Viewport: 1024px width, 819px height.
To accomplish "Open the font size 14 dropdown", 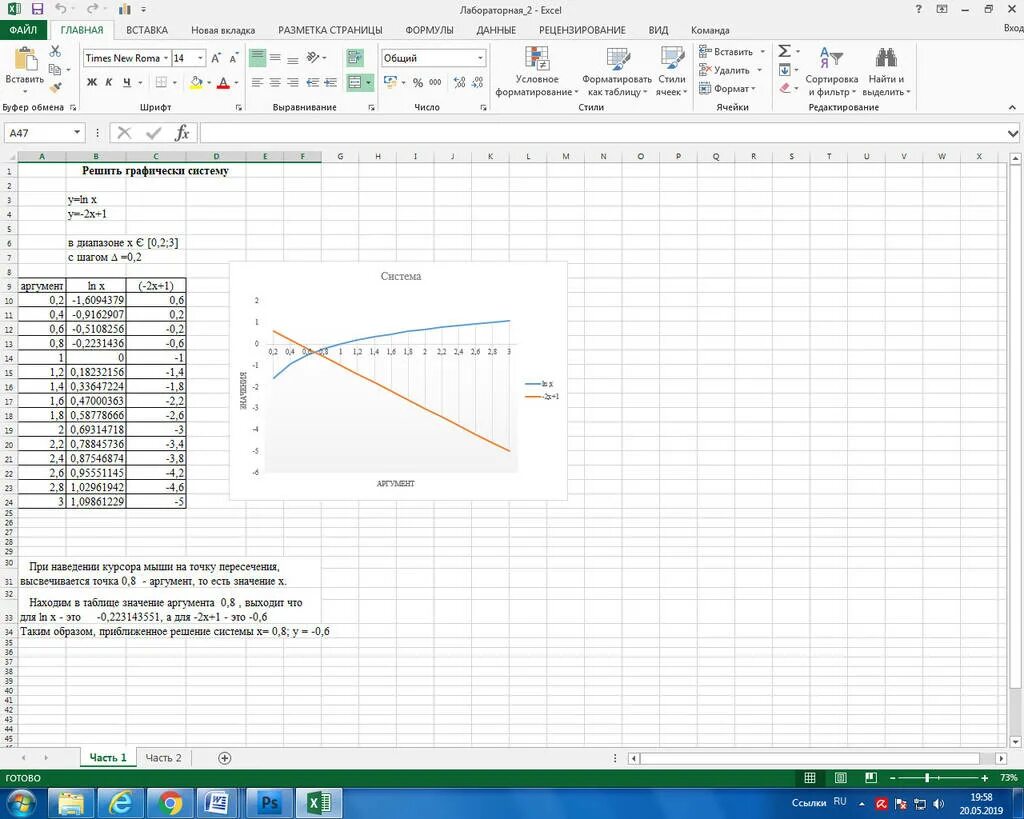I will (x=200, y=58).
